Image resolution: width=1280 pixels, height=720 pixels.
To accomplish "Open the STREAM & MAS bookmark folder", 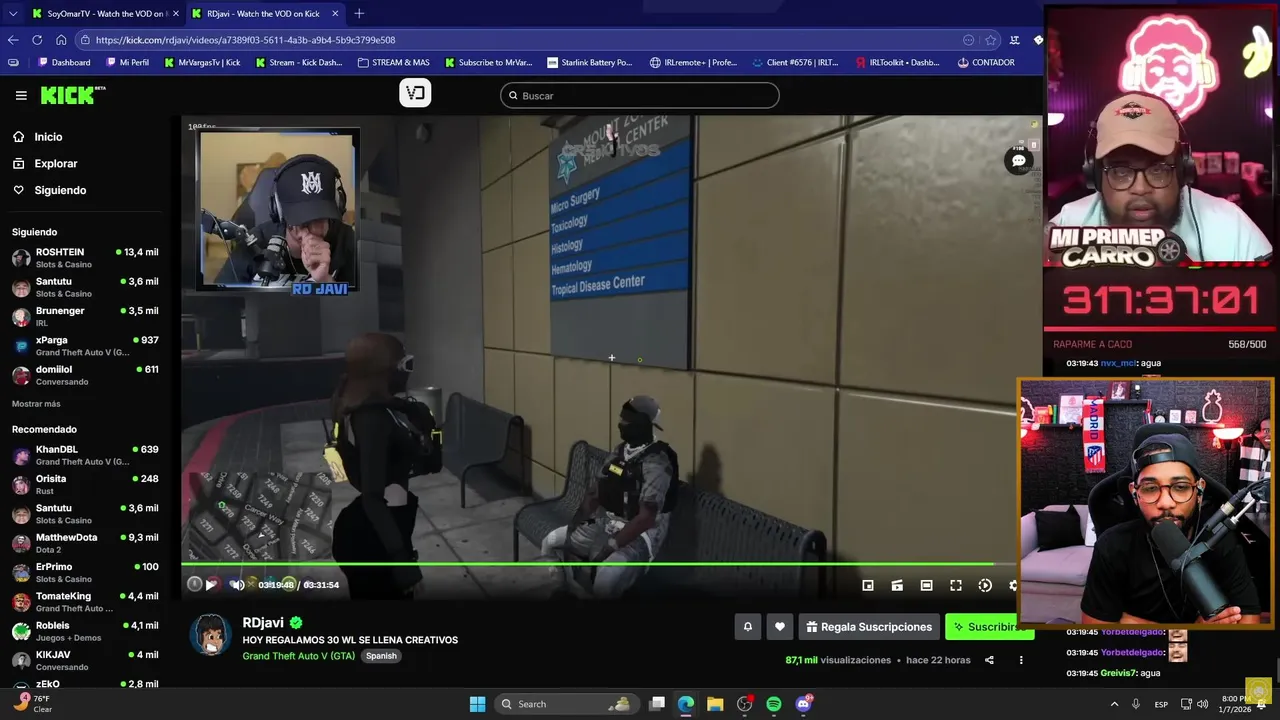I will click(x=393, y=62).
